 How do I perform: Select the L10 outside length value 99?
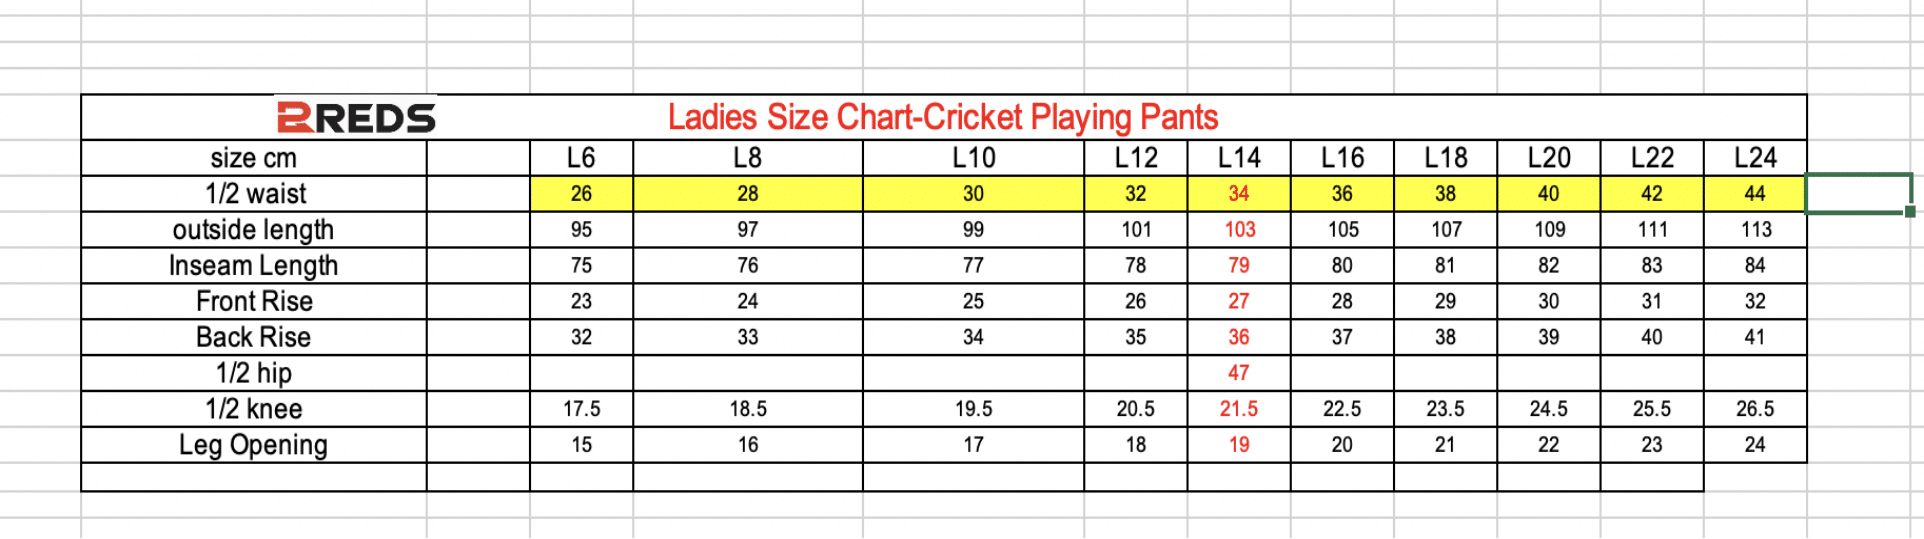tap(973, 230)
